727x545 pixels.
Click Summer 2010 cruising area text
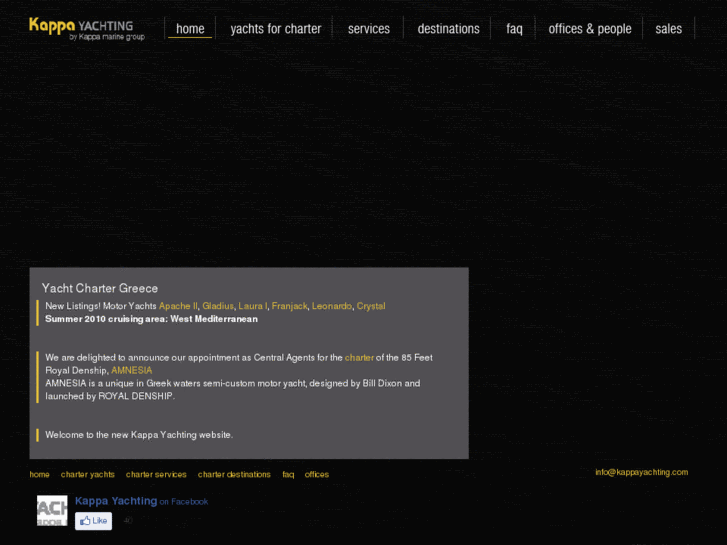(x=151, y=319)
